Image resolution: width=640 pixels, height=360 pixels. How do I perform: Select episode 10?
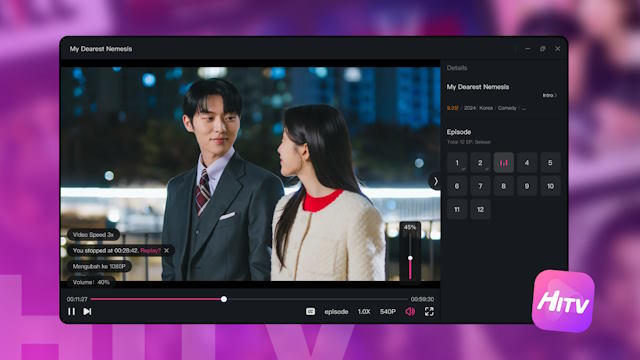[x=550, y=186]
